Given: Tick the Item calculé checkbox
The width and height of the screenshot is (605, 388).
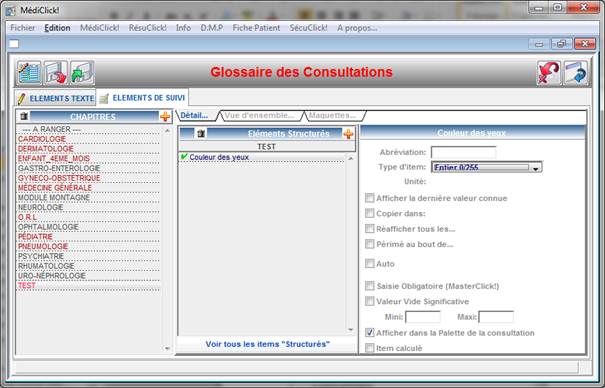Looking at the screenshot, I should pyautogui.click(x=370, y=348).
